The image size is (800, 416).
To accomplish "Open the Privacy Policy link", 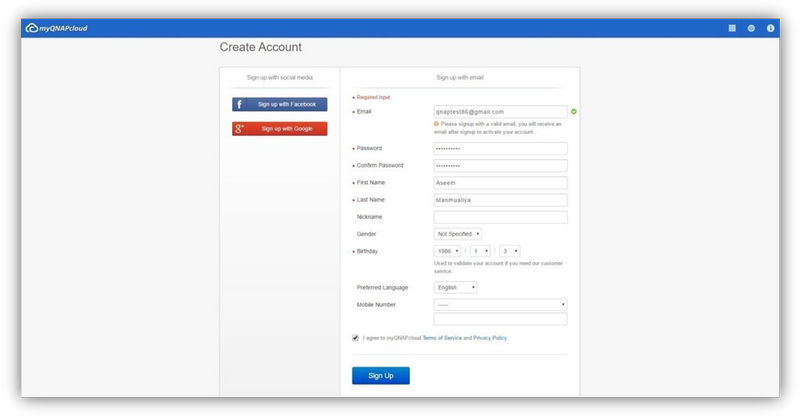I will pos(490,338).
